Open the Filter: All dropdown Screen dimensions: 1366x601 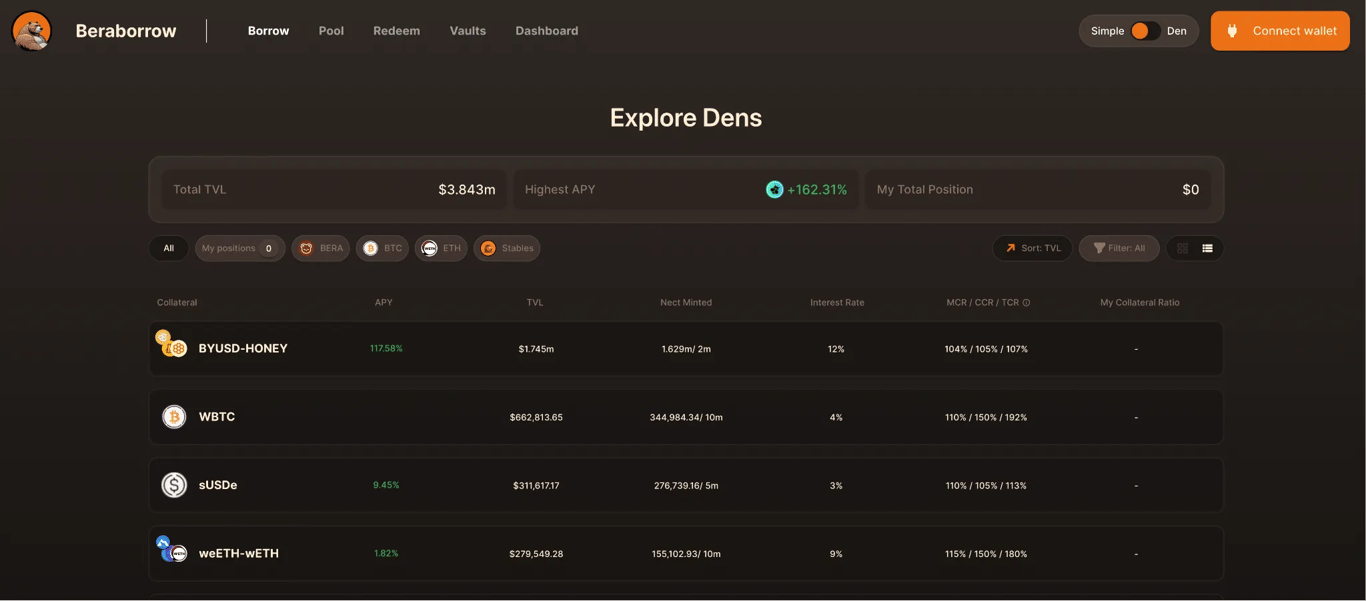(x=1119, y=248)
